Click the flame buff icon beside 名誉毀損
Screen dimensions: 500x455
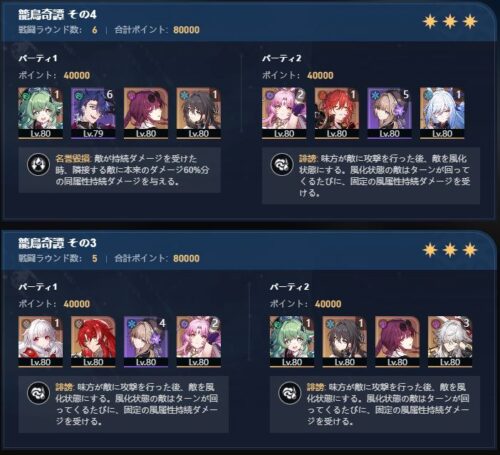38,164
